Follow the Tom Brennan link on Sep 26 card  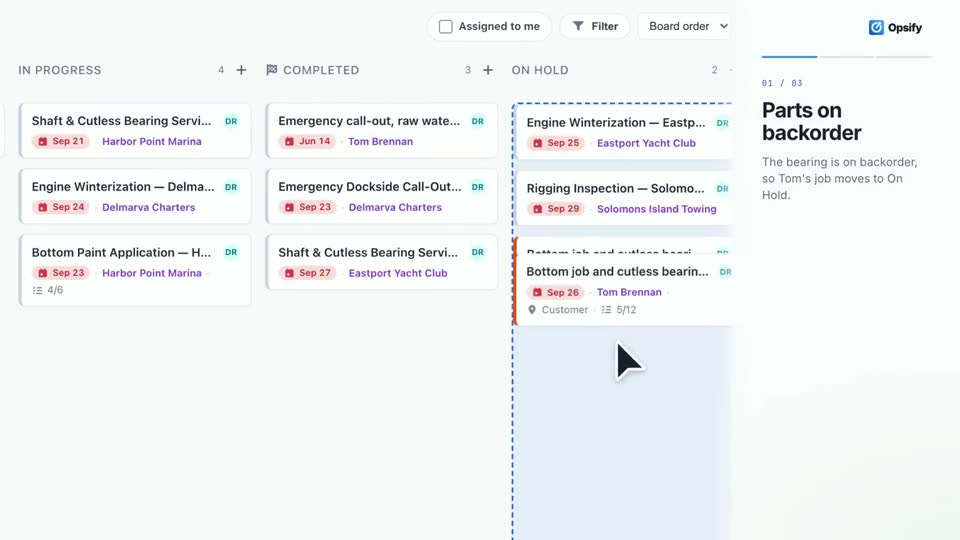click(629, 293)
